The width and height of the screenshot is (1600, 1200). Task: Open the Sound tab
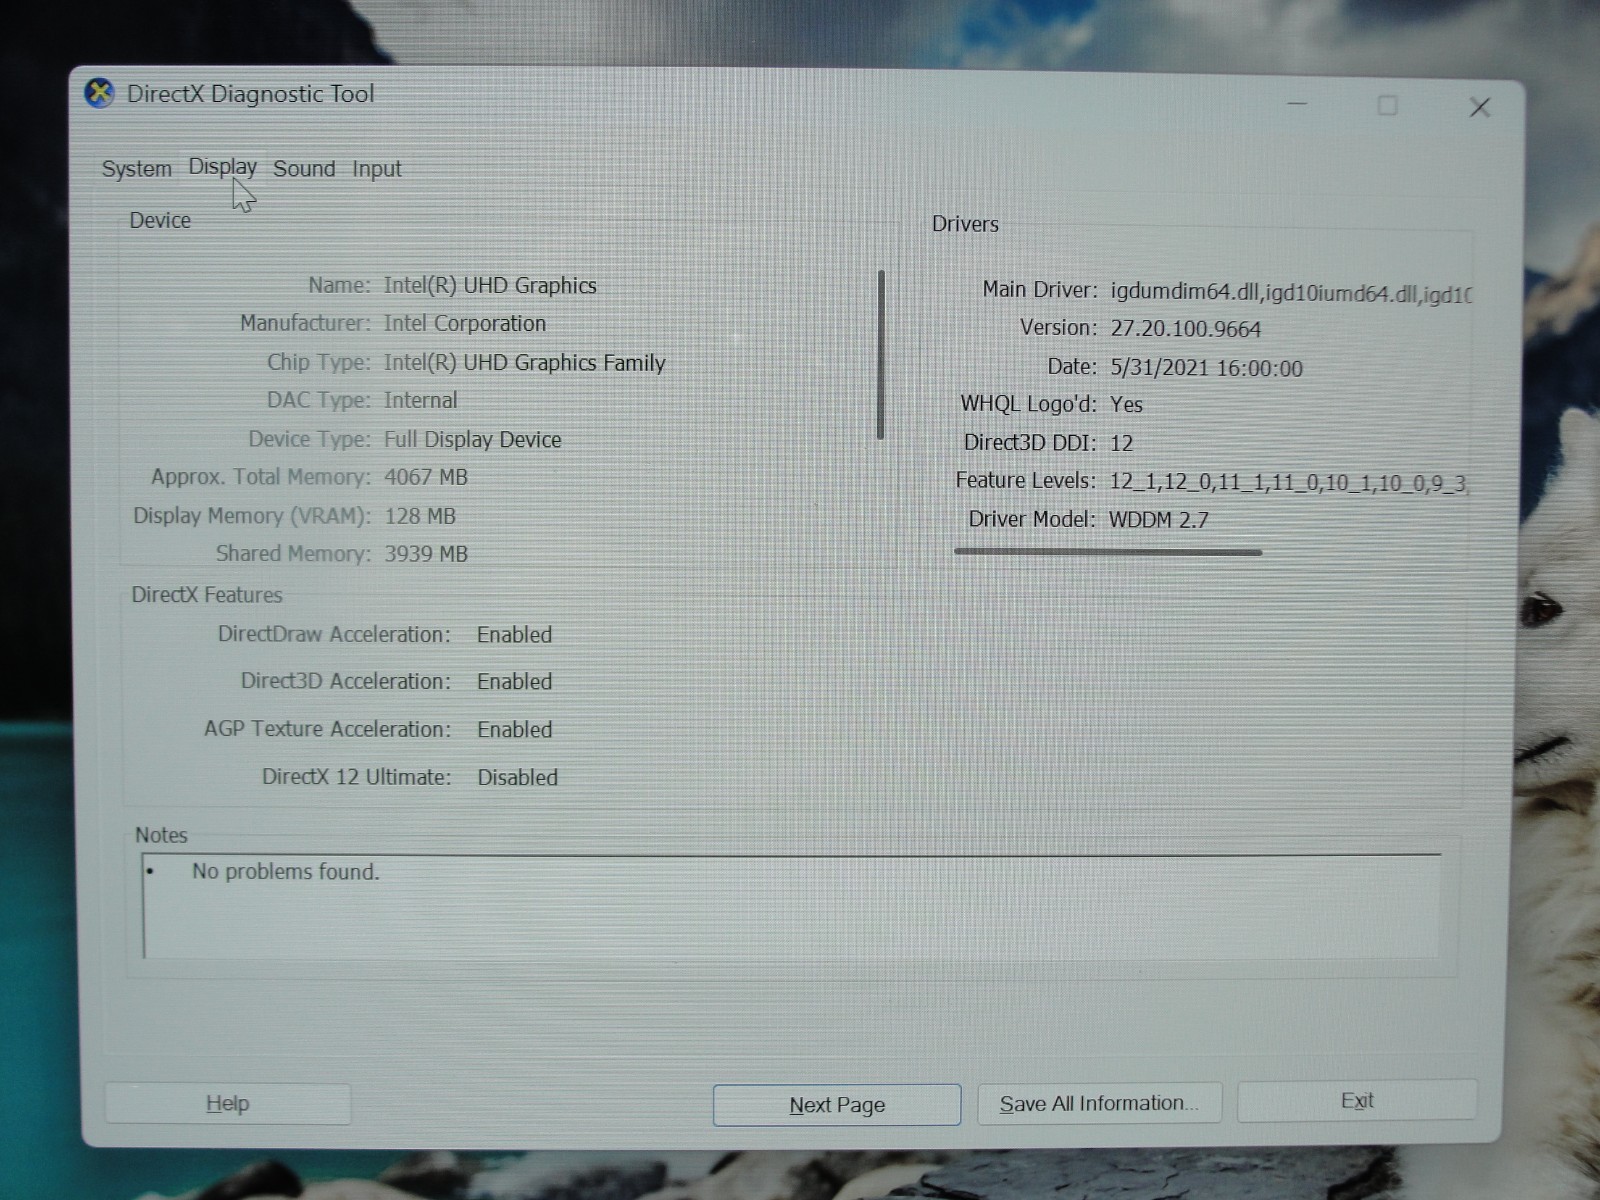(304, 169)
